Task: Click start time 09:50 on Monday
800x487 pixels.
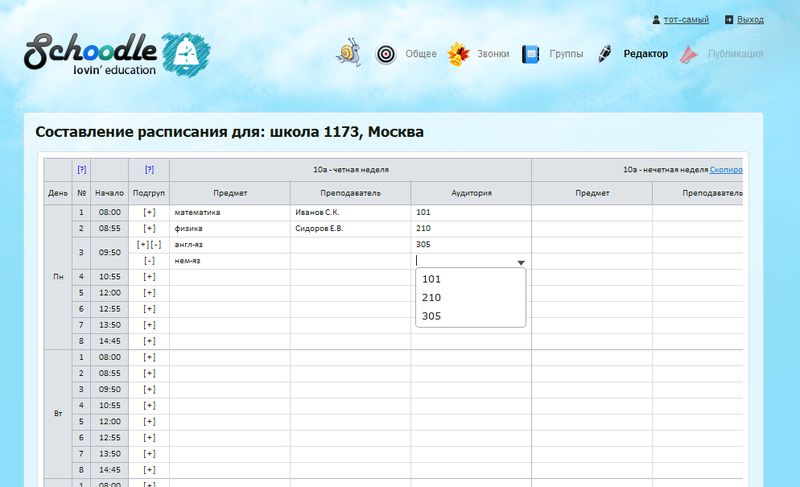Action: click(110, 252)
